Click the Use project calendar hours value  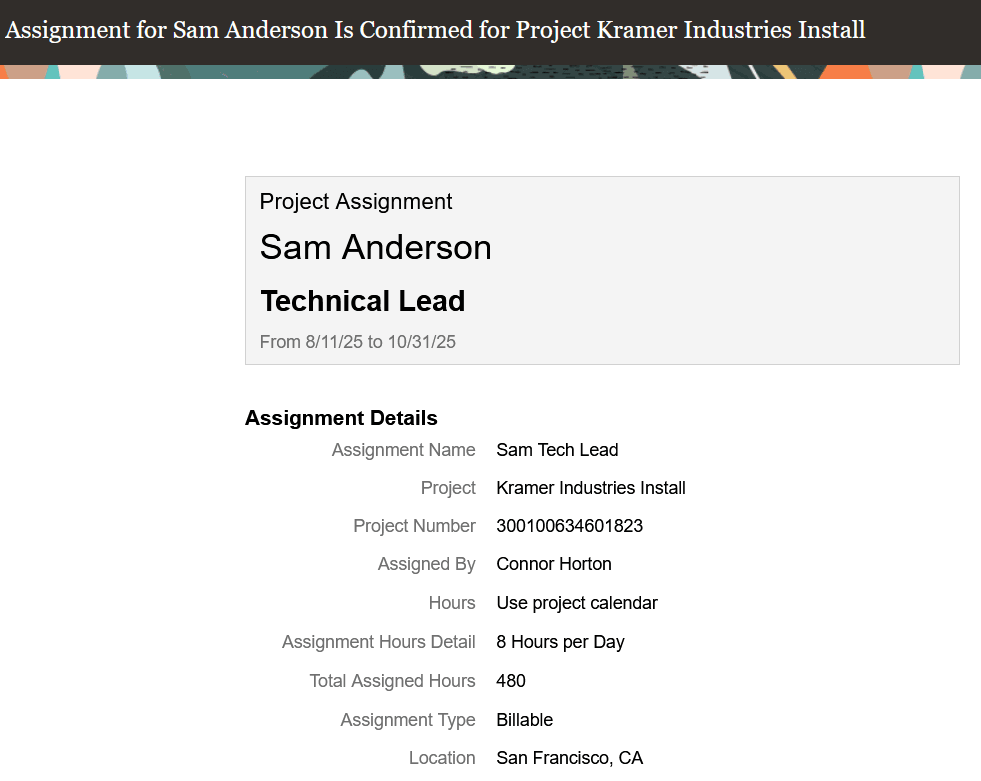(577, 603)
